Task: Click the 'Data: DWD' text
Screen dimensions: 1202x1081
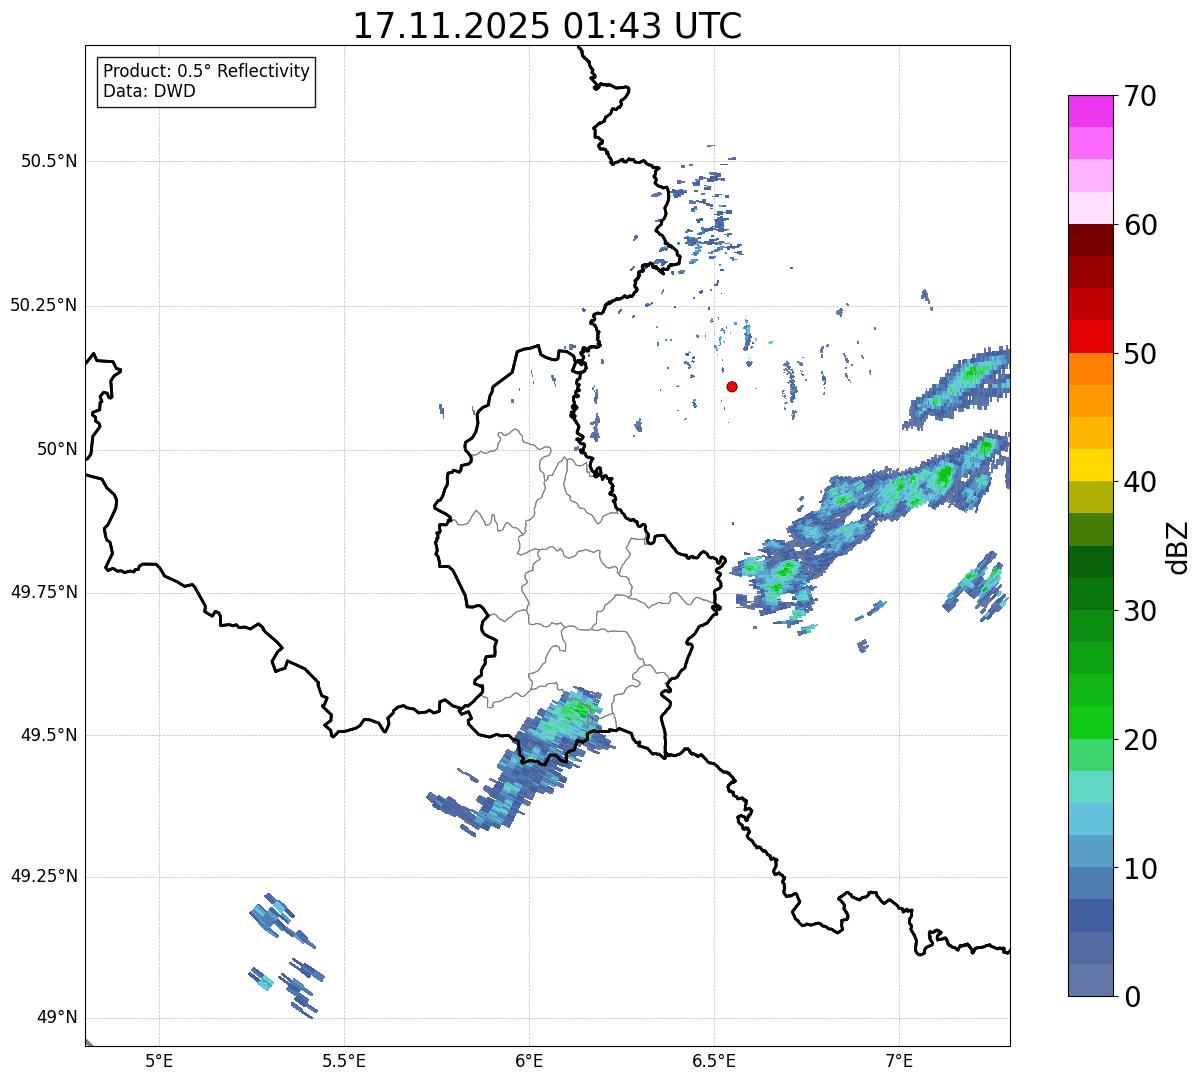Action: (x=149, y=91)
